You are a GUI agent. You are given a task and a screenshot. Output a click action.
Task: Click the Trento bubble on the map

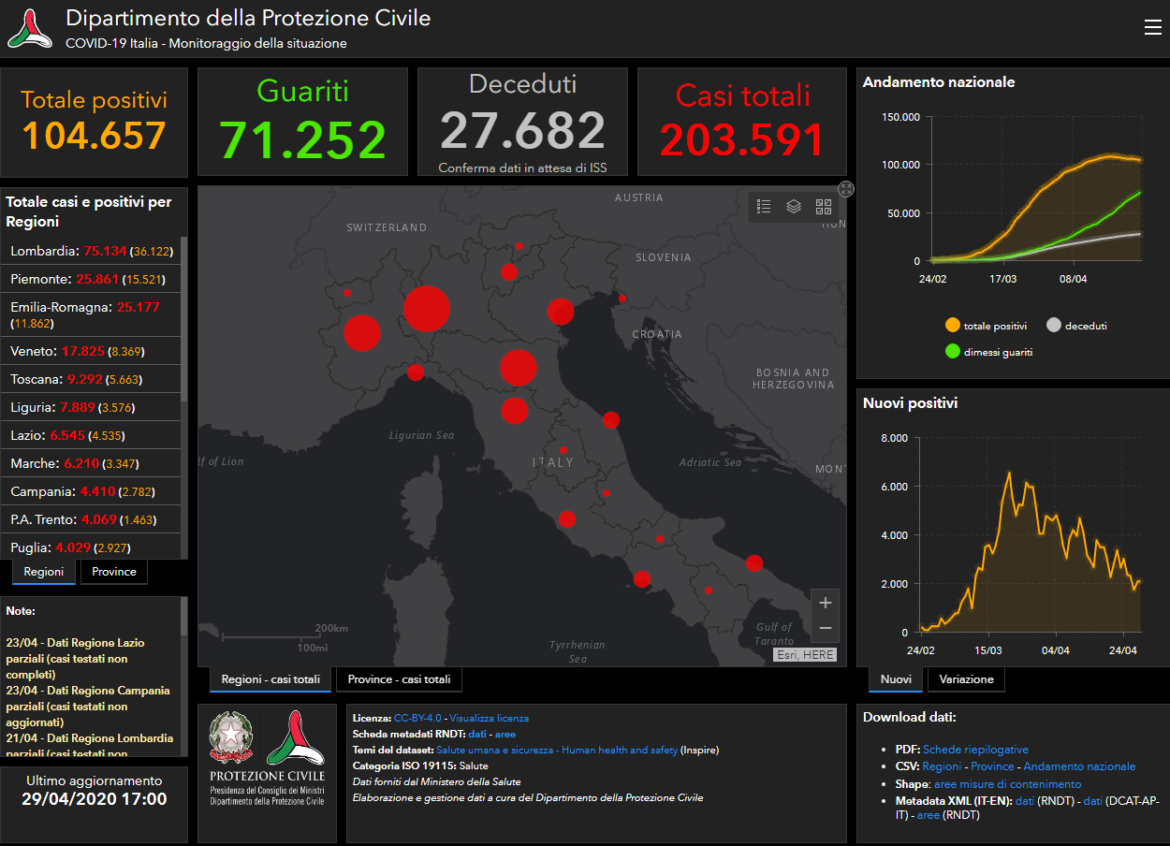(x=510, y=272)
